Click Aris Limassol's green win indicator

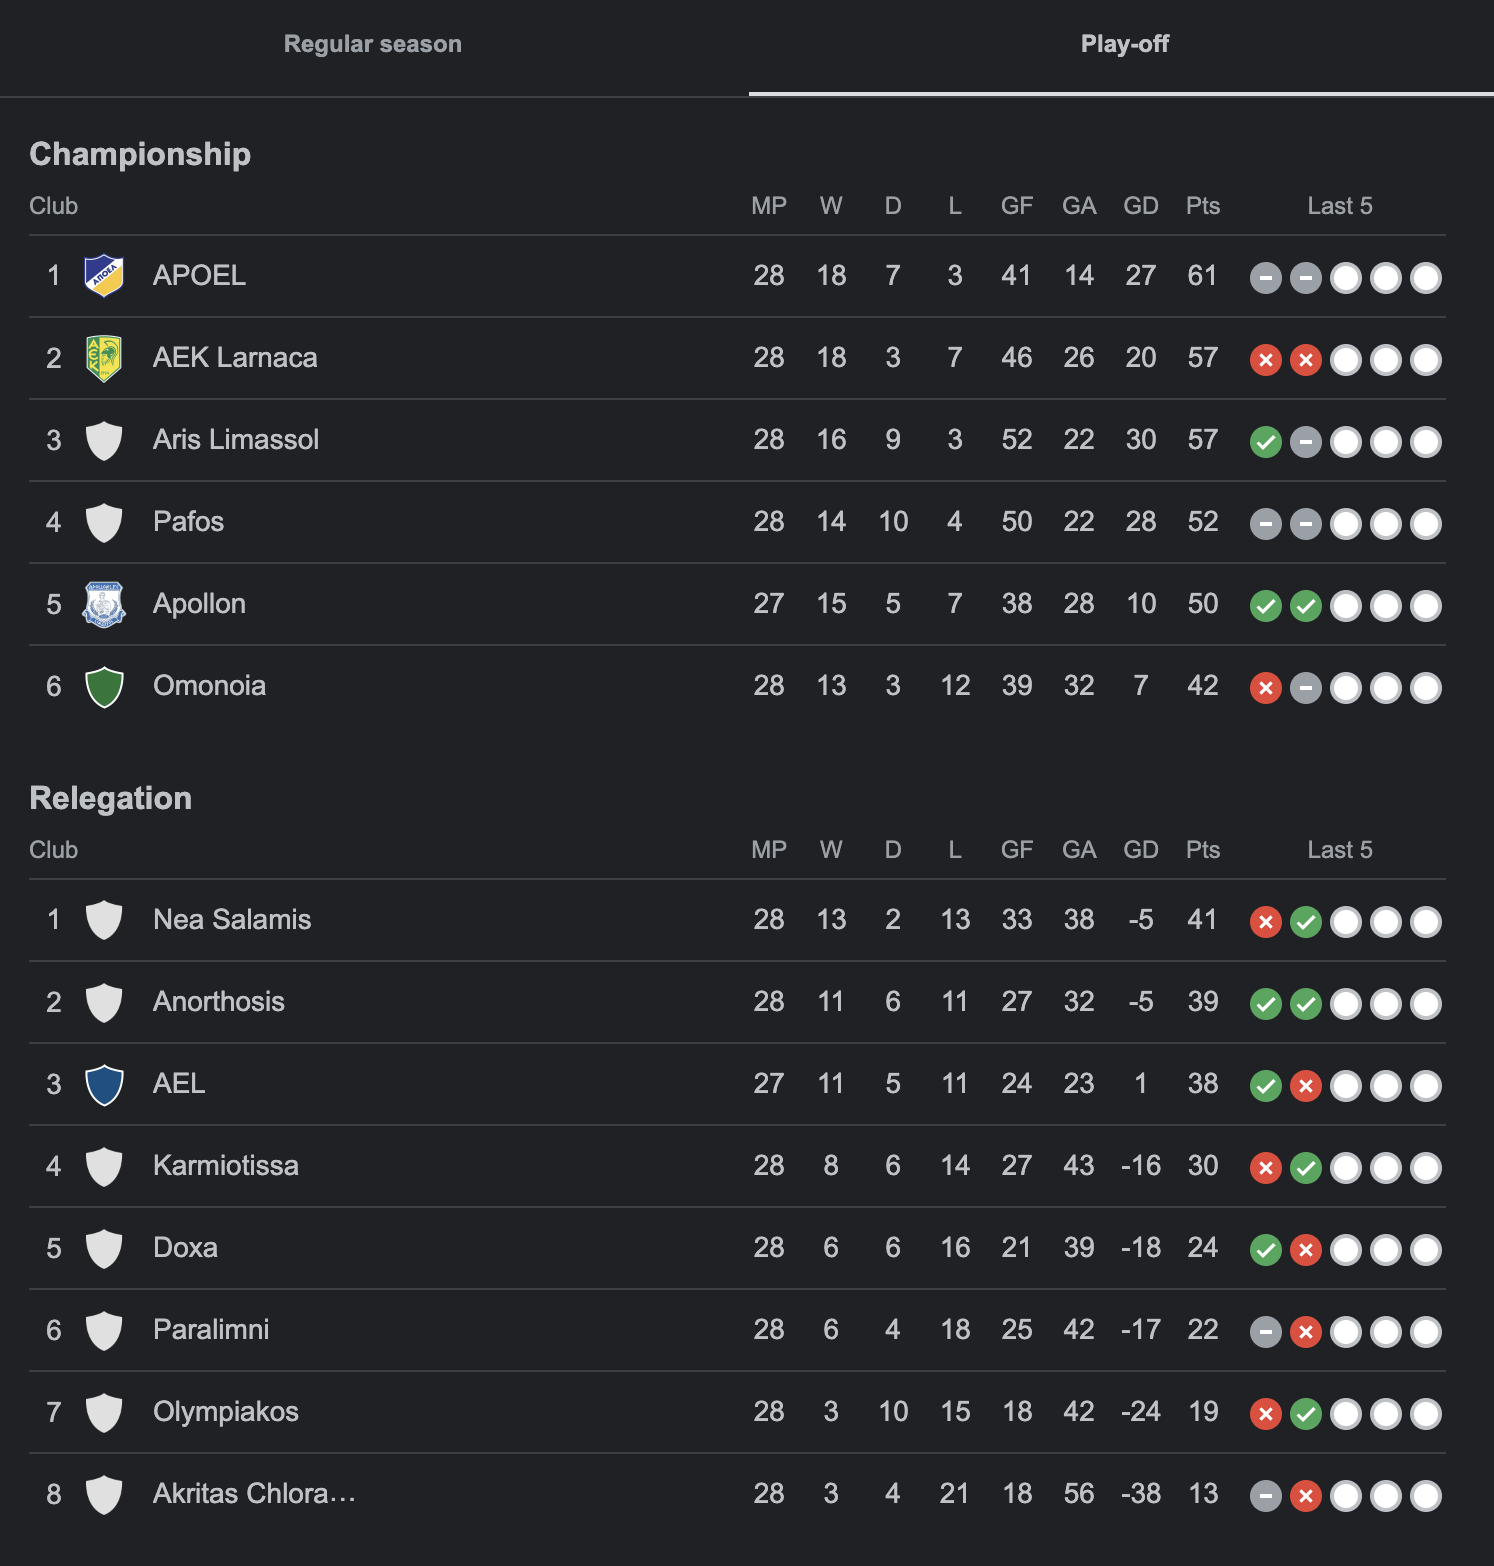[x=1266, y=442]
